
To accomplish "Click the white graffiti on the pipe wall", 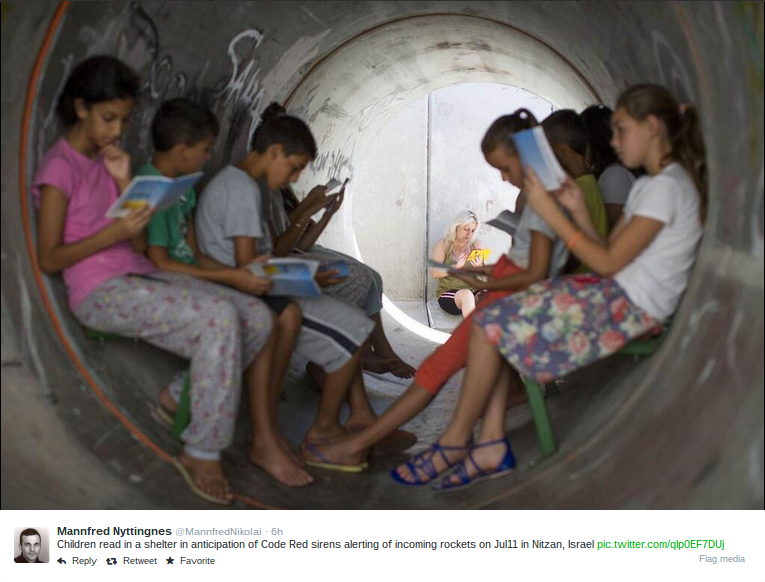I will (x=244, y=73).
